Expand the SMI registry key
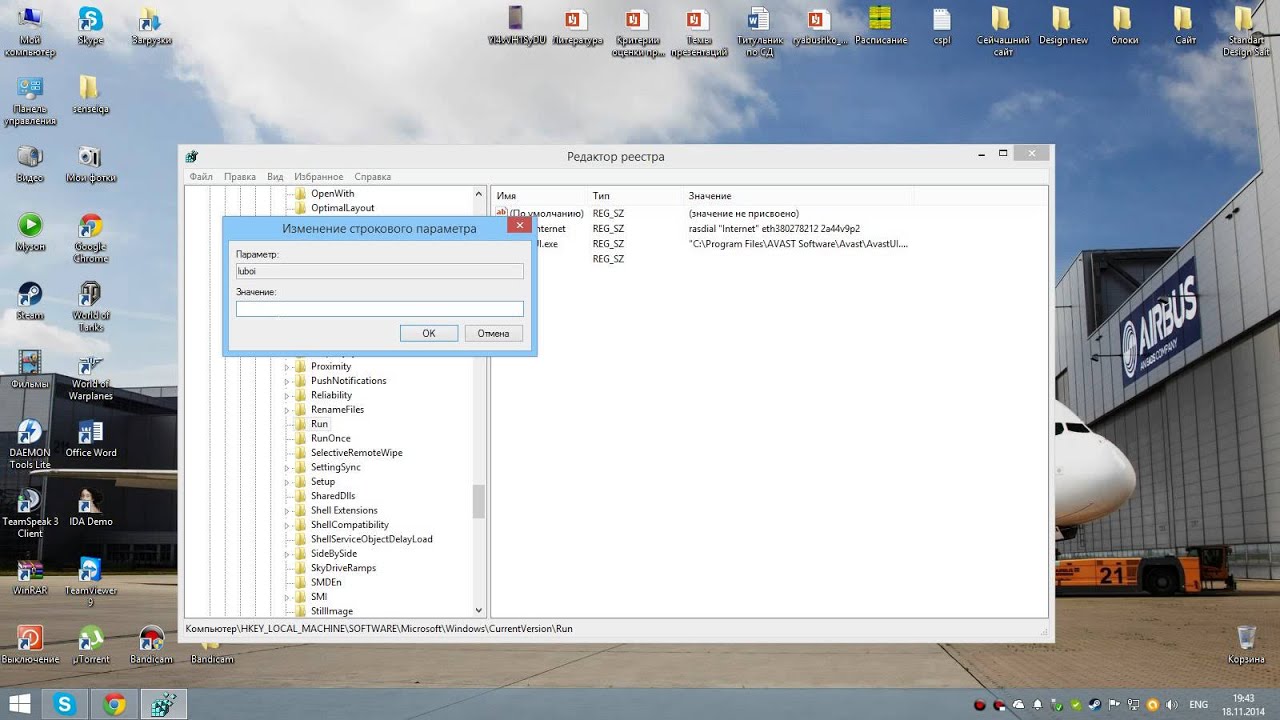 (287, 597)
